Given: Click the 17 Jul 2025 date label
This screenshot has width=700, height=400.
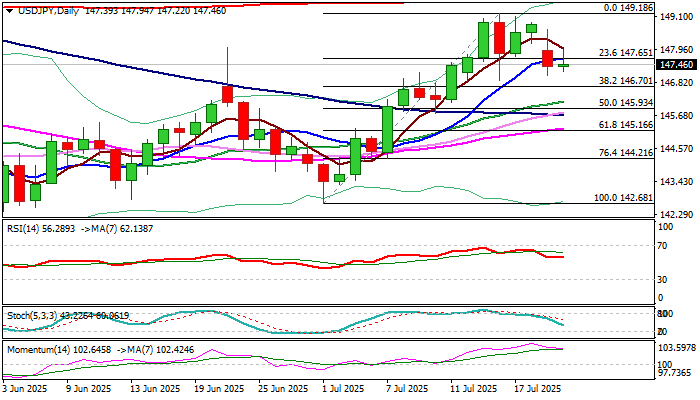Looking at the screenshot, I should coord(535,388).
